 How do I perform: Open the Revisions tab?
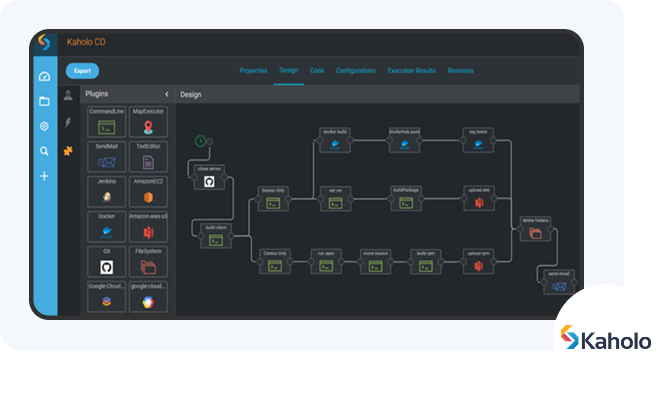460,71
